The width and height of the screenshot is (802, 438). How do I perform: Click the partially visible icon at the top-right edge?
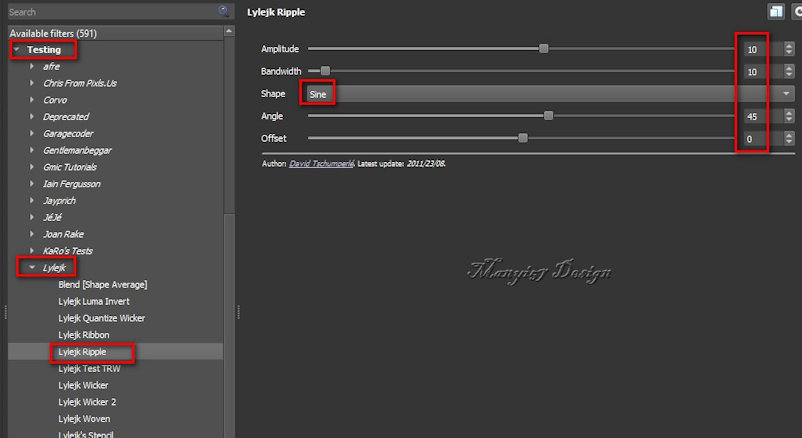(x=797, y=11)
